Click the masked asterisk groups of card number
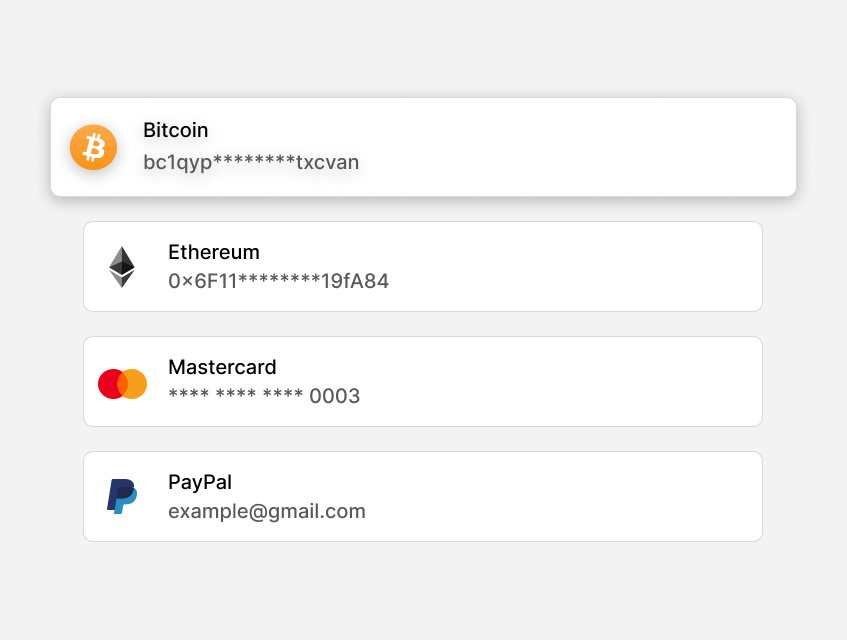This screenshot has height=640, width=847. 236,393
